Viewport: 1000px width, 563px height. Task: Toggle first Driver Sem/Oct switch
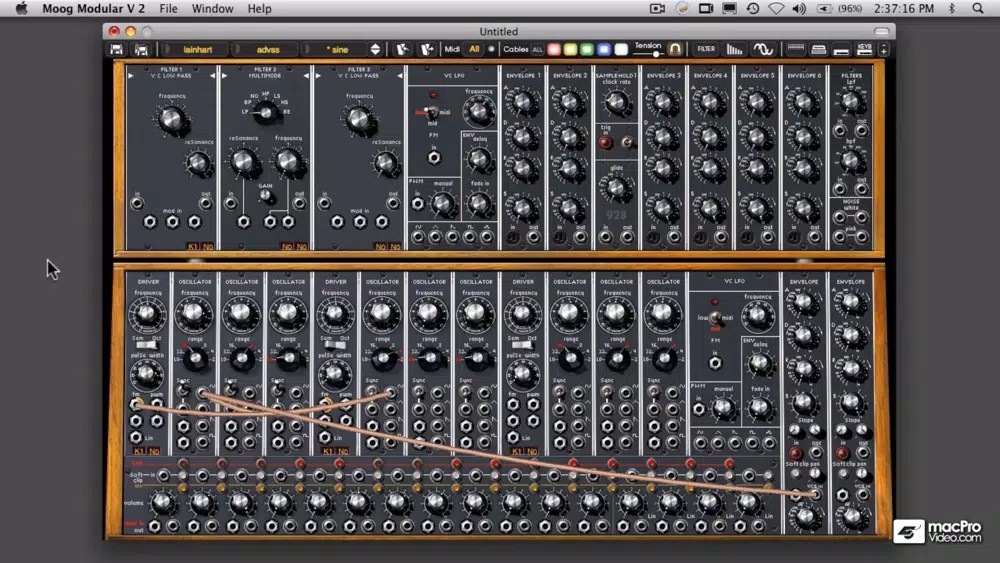(147, 345)
